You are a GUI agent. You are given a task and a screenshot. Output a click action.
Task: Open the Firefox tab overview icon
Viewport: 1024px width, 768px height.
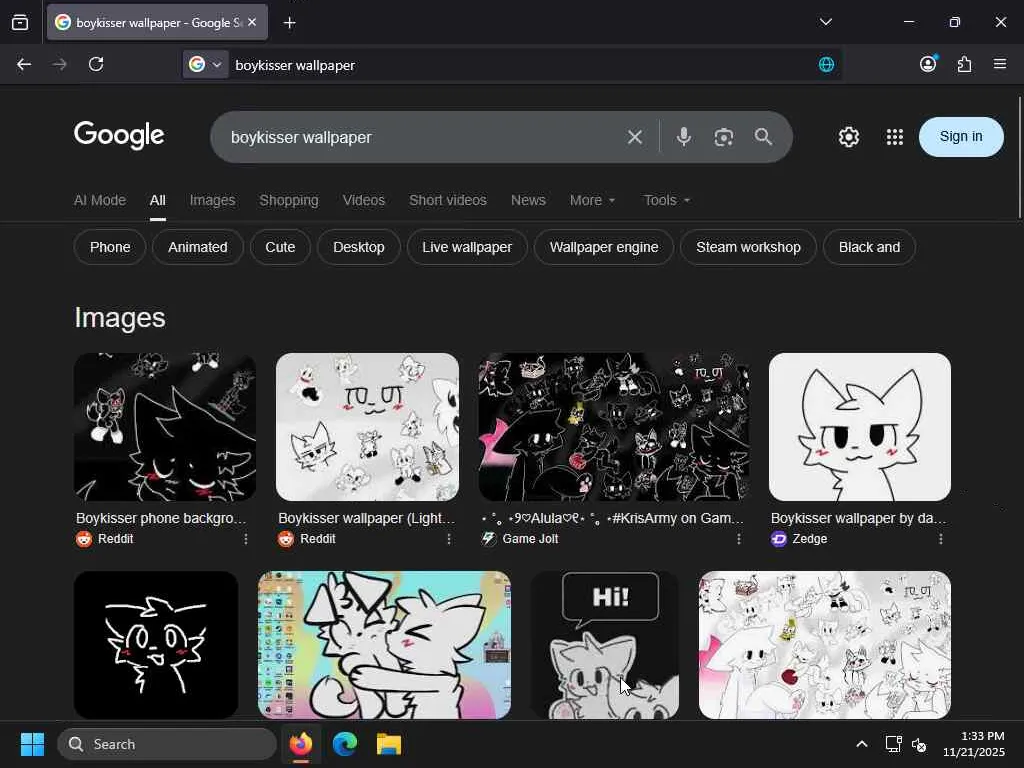click(x=20, y=23)
